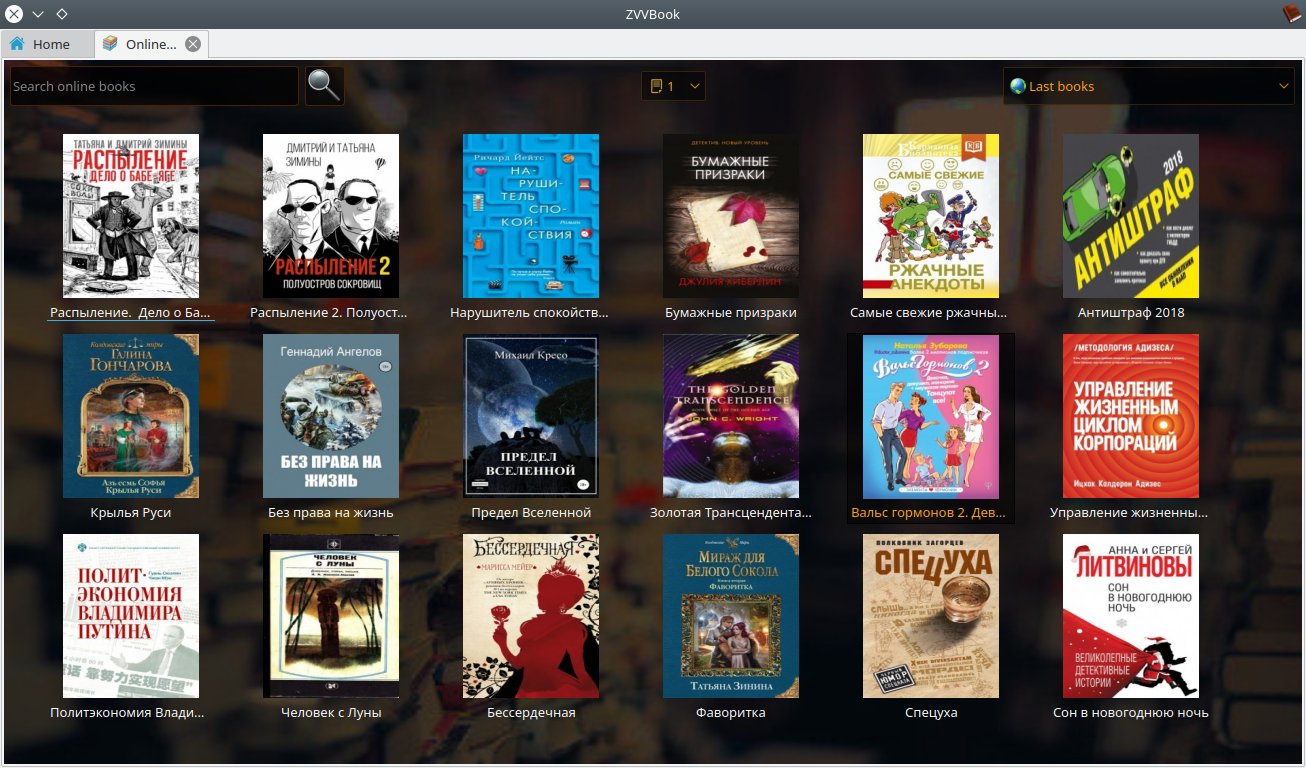This screenshot has height=768, width=1306.
Task: Select the Предел Вселенной cover
Action: pos(531,416)
